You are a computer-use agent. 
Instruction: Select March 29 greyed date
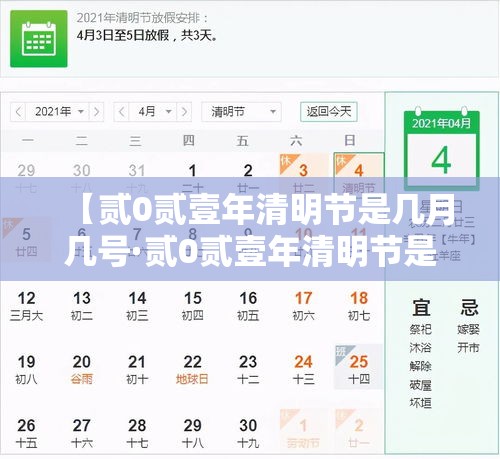[x=26, y=178]
